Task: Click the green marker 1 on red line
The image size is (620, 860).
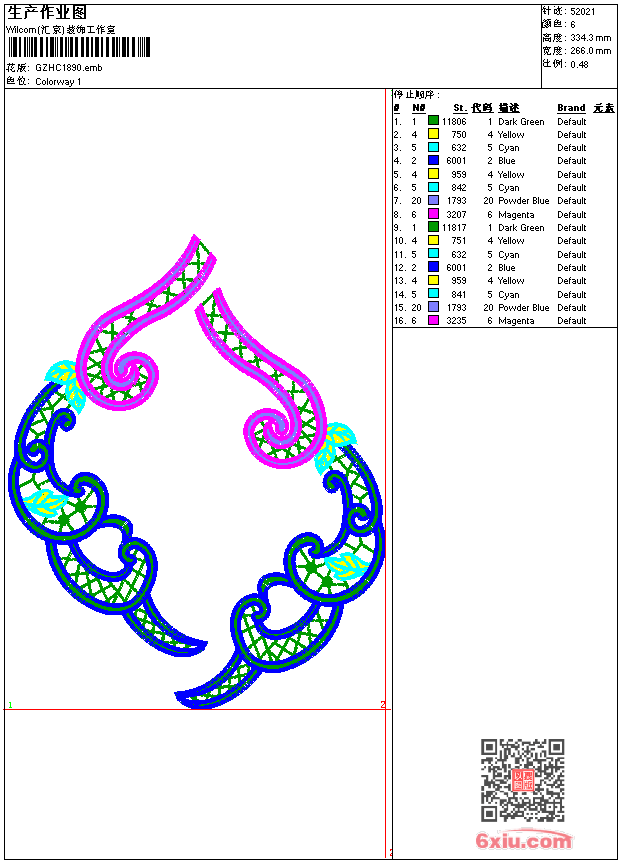Action: click(10, 705)
